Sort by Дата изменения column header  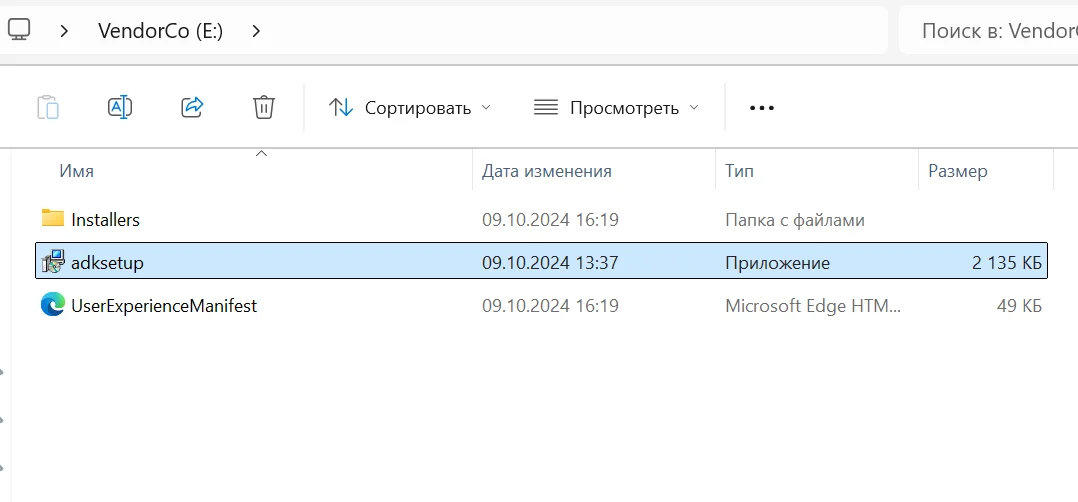(x=547, y=171)
